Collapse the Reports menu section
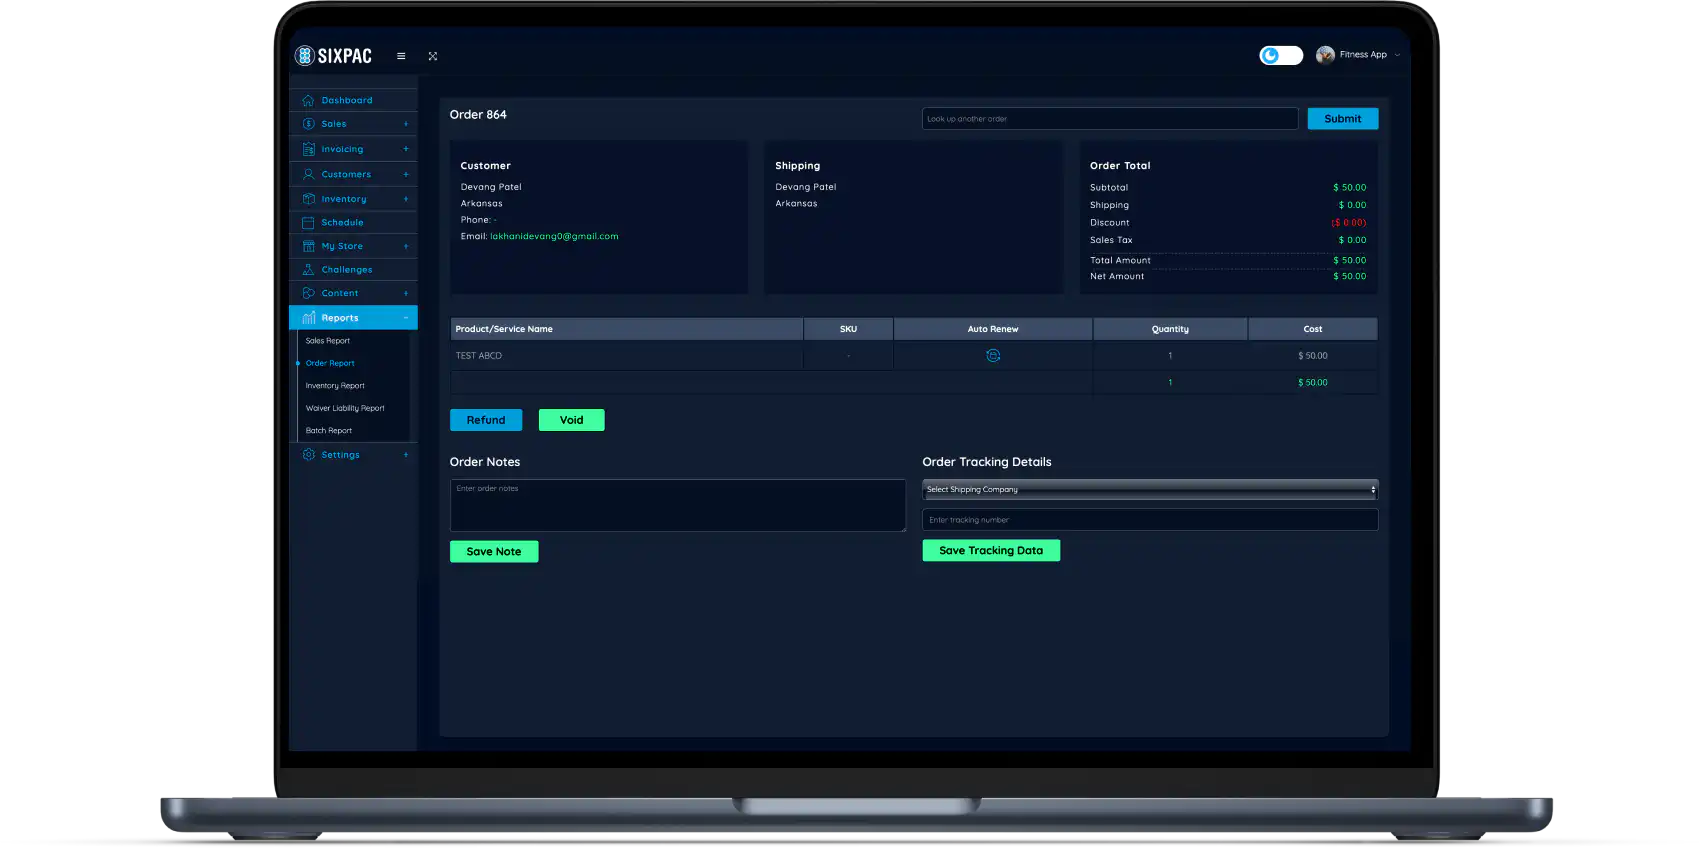Image resolution: width=1700 pixels, height=848 pixels. [x=405, y=318]
